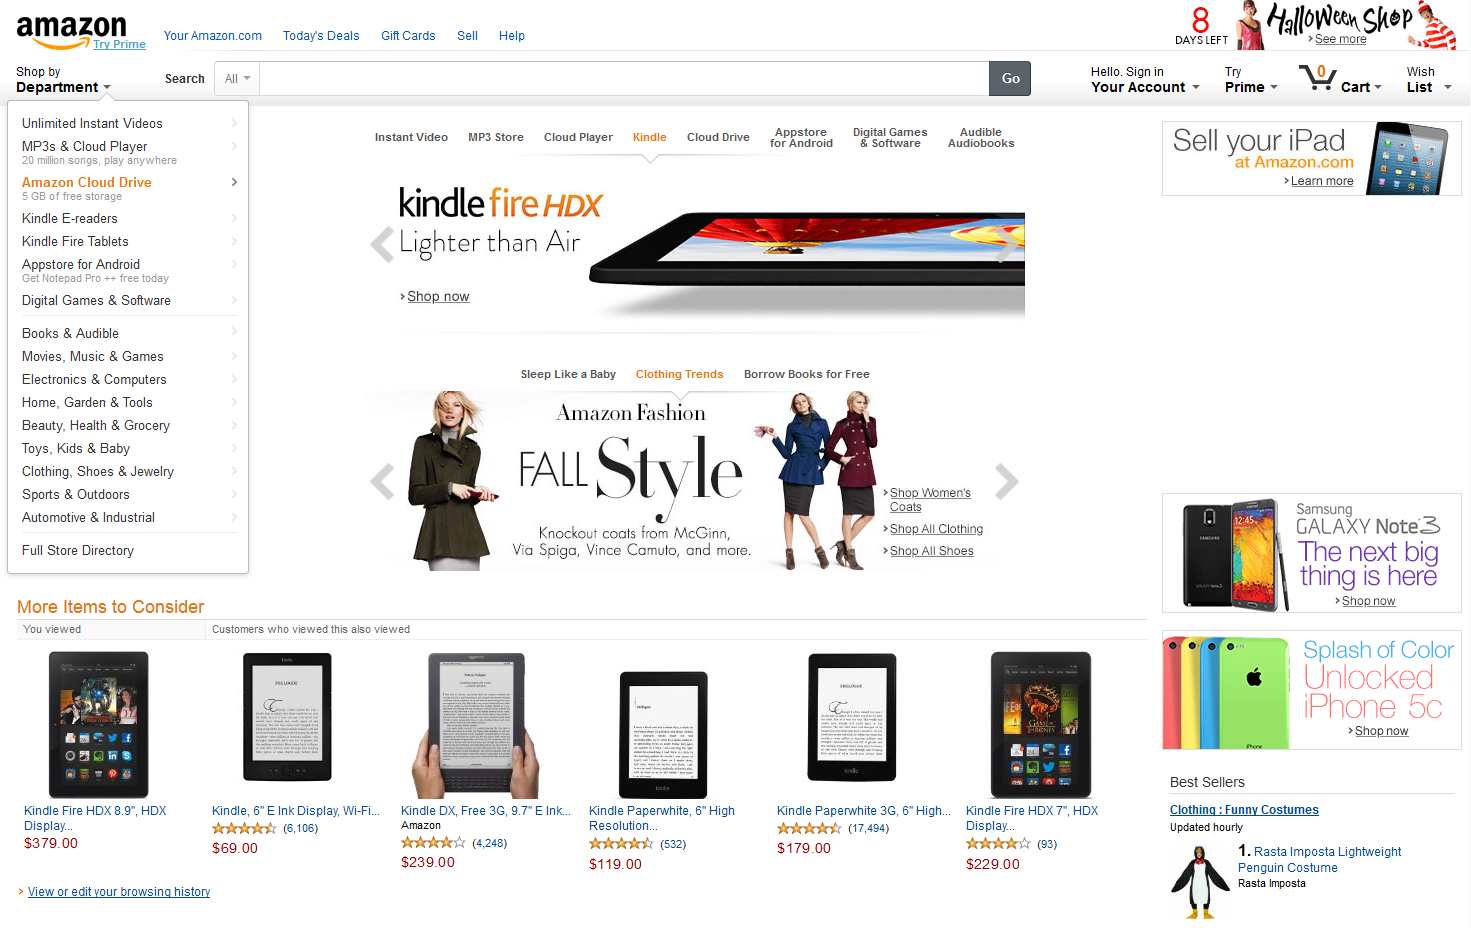Click into the main search field

click(x=624, y=78)
